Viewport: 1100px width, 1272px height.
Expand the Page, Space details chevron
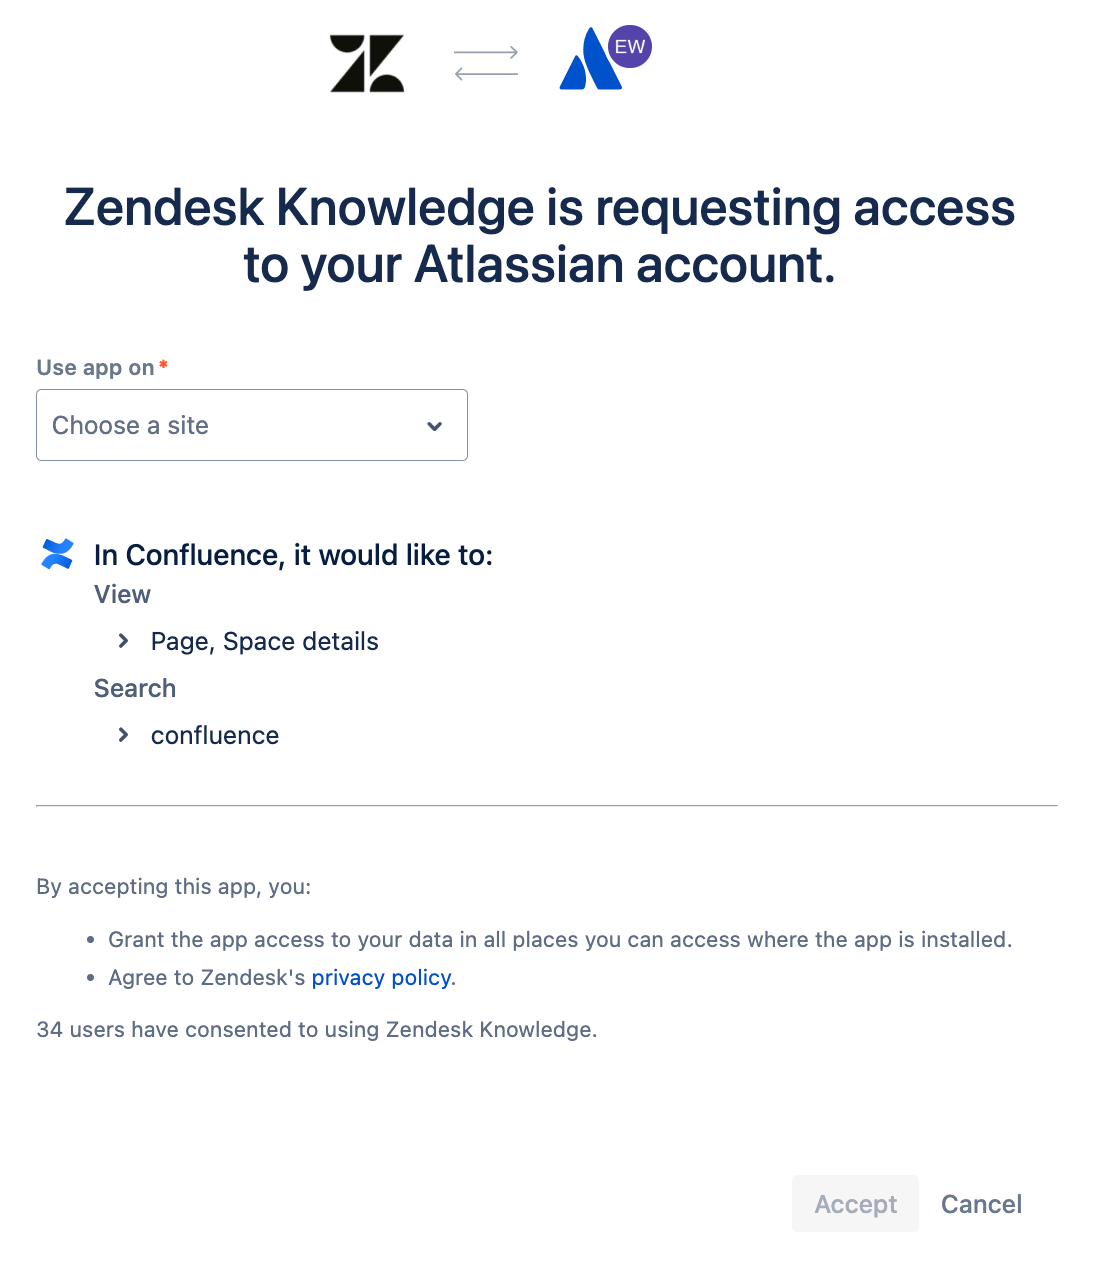tap(124, 641)
